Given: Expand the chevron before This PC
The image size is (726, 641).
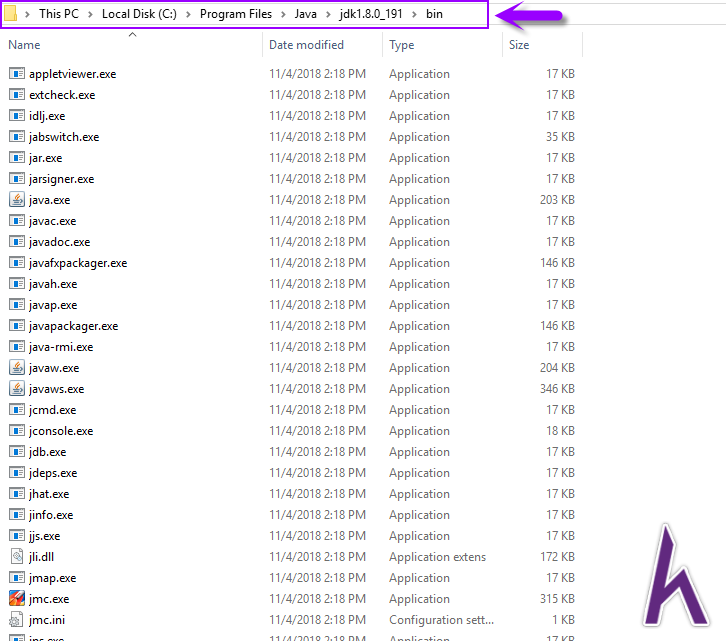Looking at the screenshot, I should 27,14.
